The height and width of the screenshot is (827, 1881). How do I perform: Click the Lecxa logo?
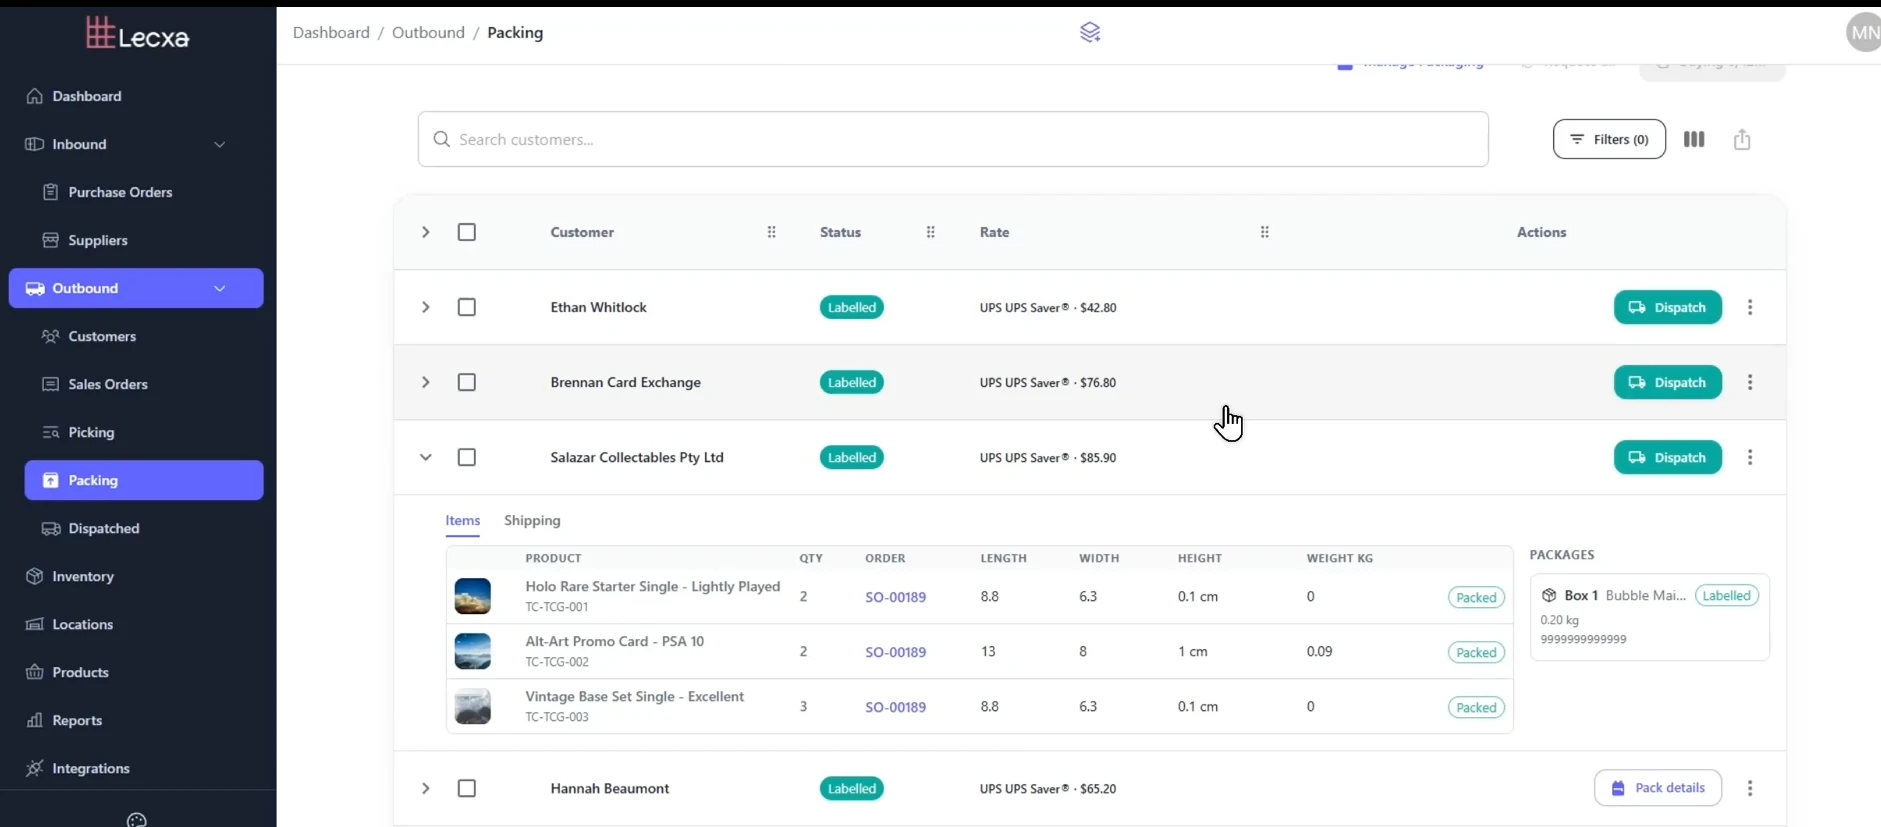point(137,35)
